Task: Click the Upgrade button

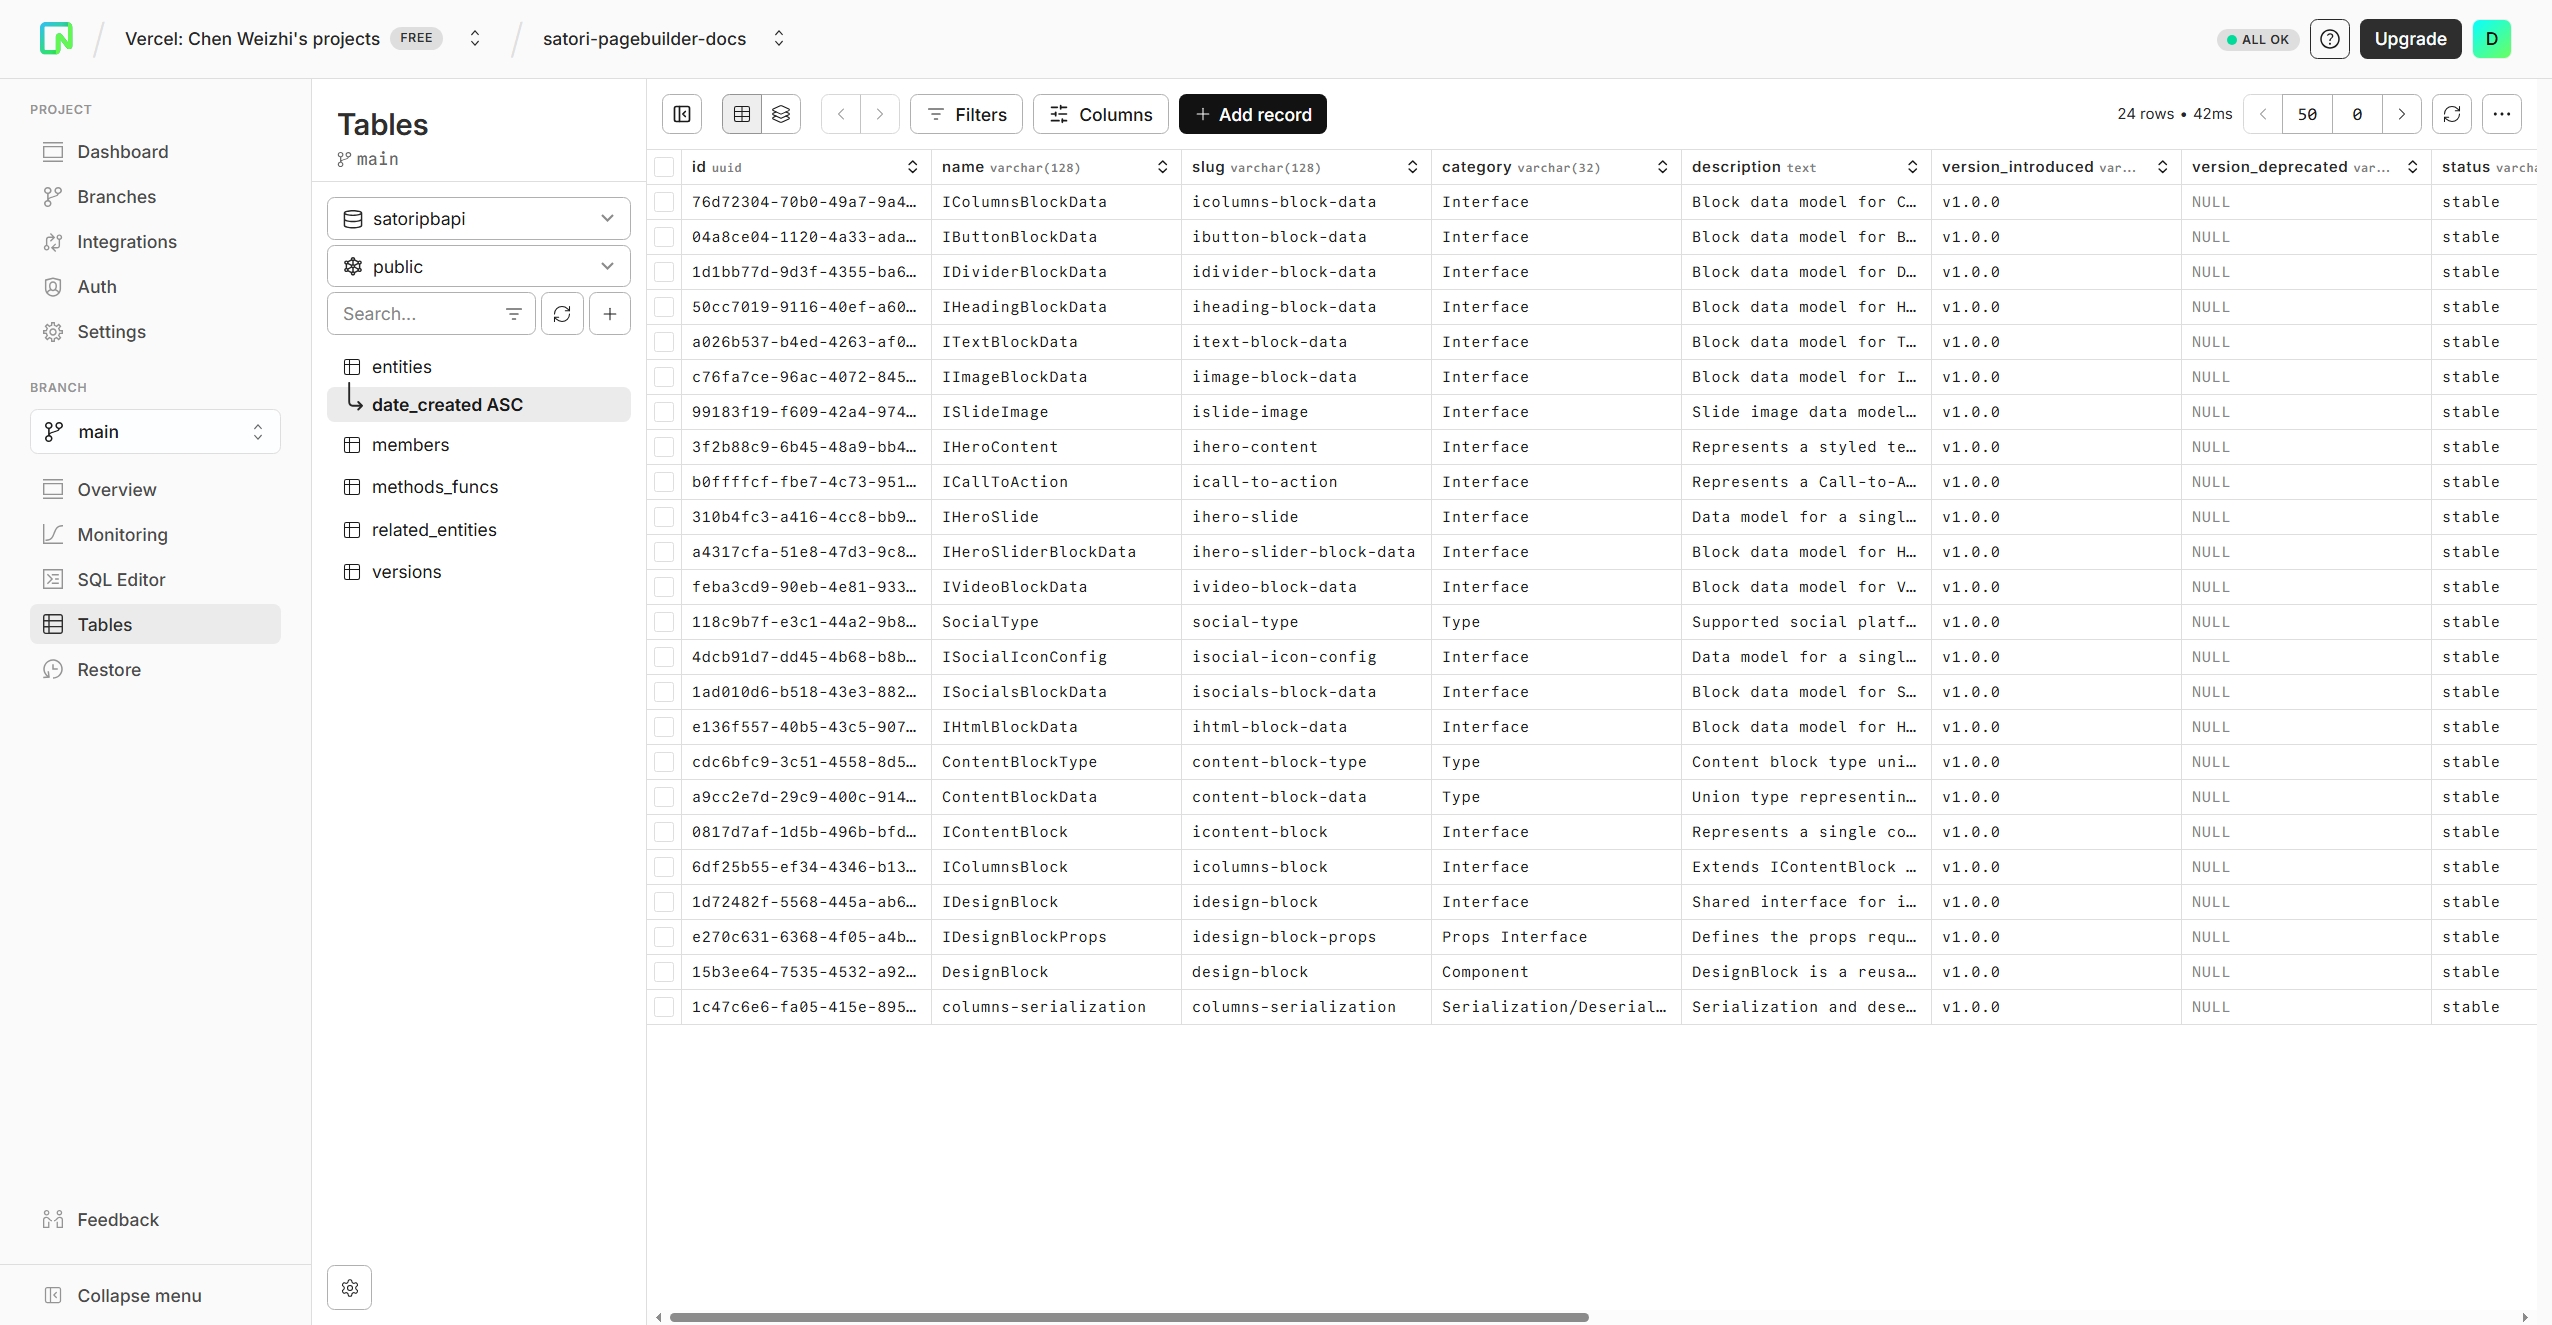Action: pos(2410,39)
